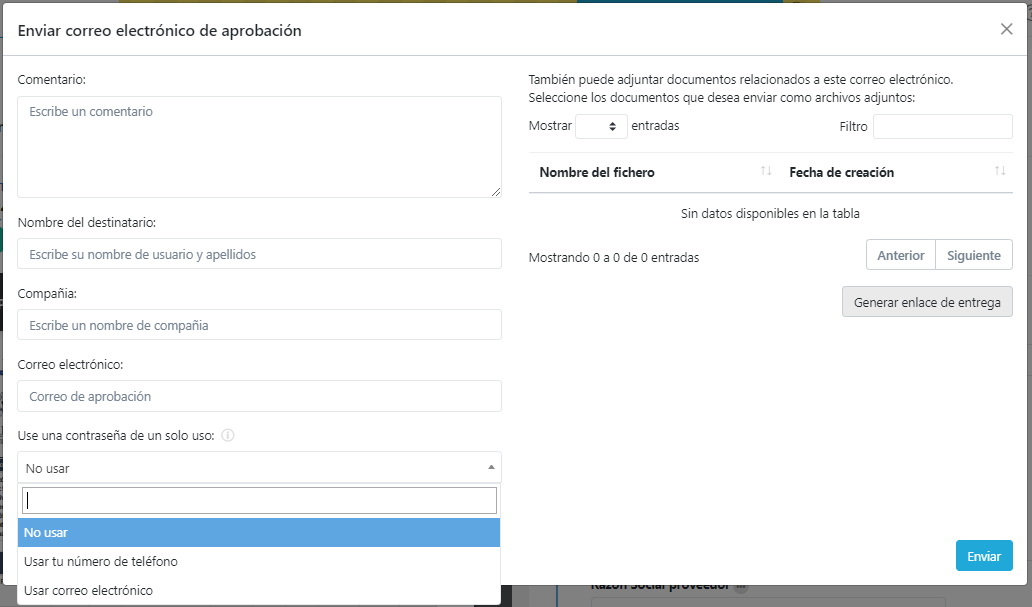Image resolution: width=1032 pixels, height=607 pixels.
Task: Click the Correo electrónico input field
Action: click(x=259, y=396)
